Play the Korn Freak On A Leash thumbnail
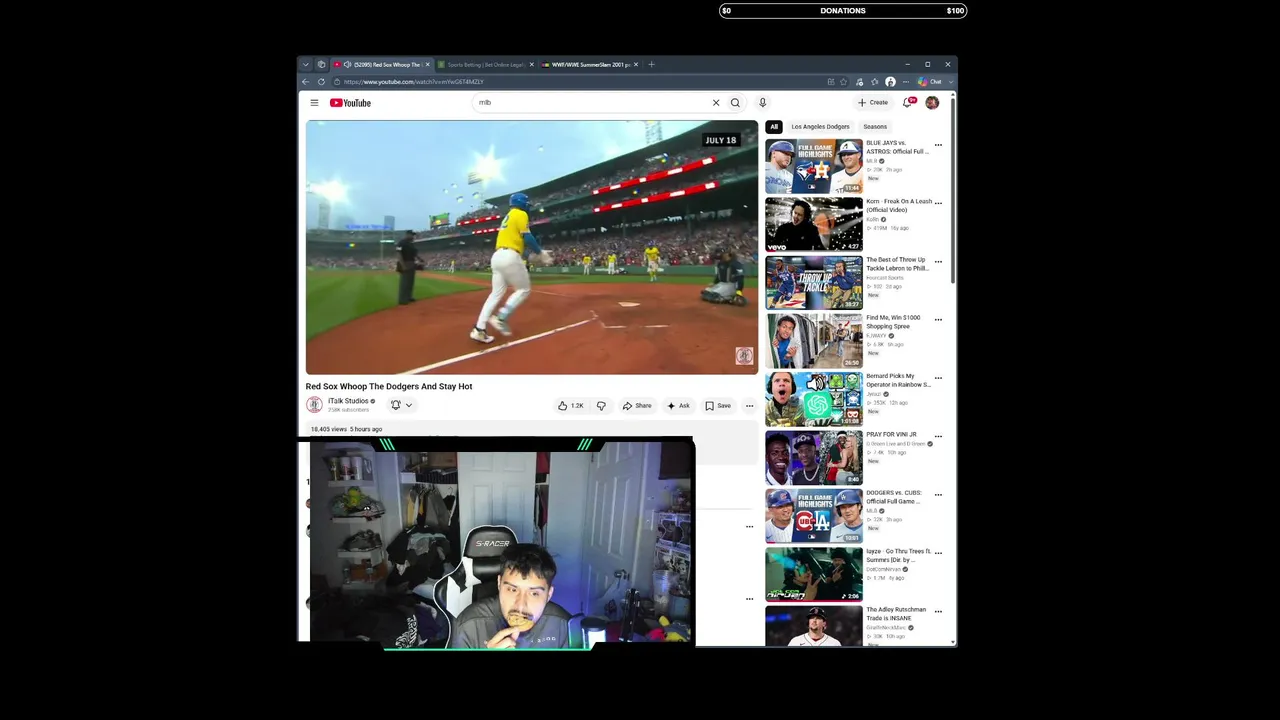The height and width of the screenshot is (720, 1280). [814, 224]
